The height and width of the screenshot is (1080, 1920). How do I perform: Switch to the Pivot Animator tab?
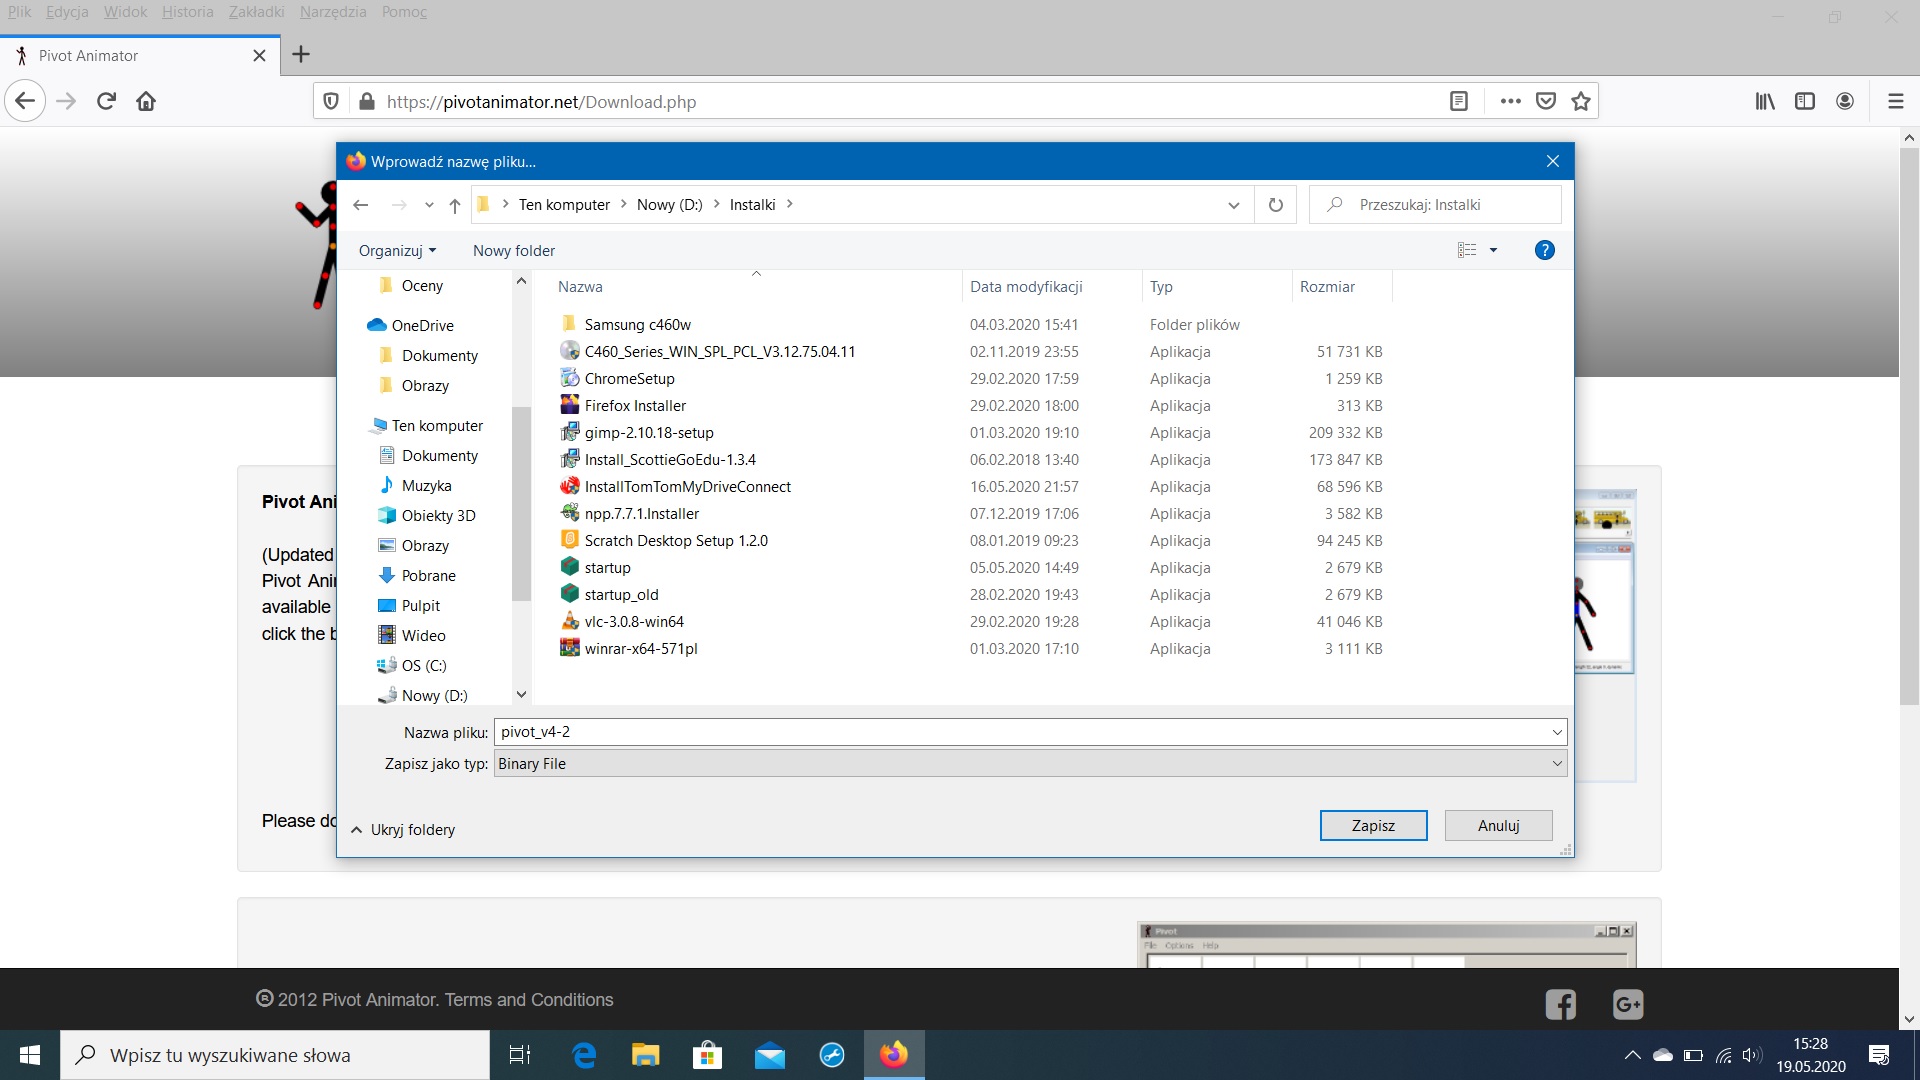[x=140, y=56]
